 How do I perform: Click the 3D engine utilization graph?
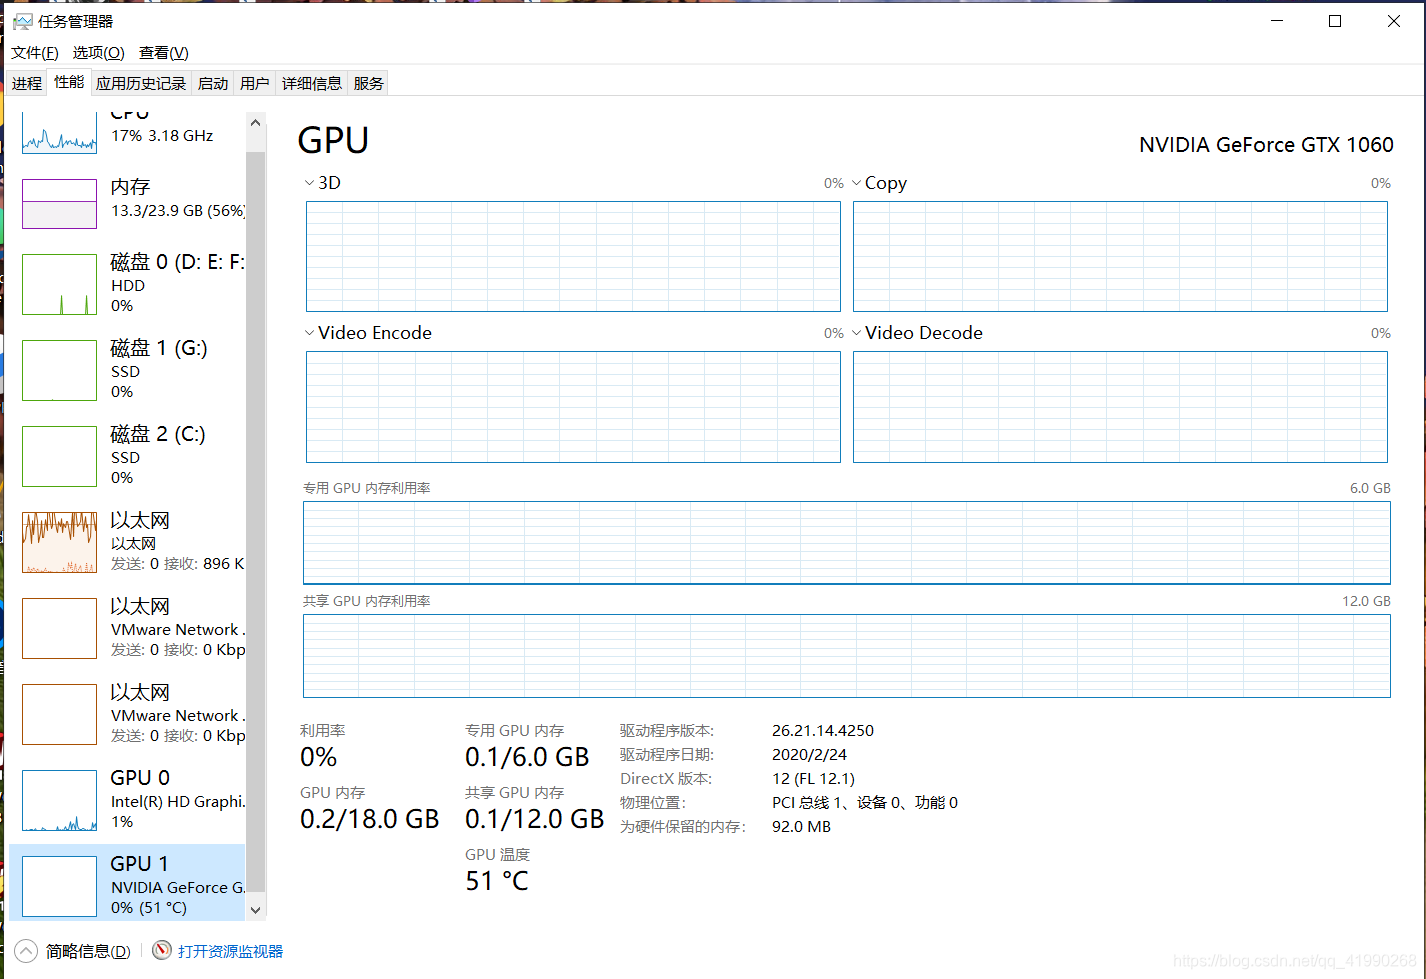(573, 256)
